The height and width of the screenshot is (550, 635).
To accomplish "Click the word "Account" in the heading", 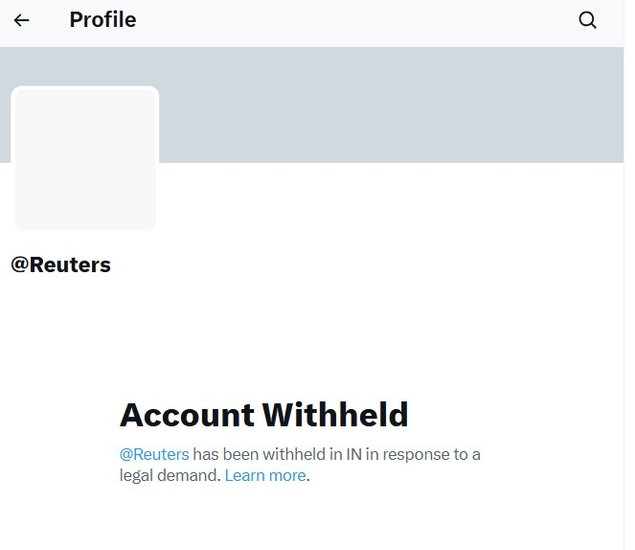I will point(187,414).
